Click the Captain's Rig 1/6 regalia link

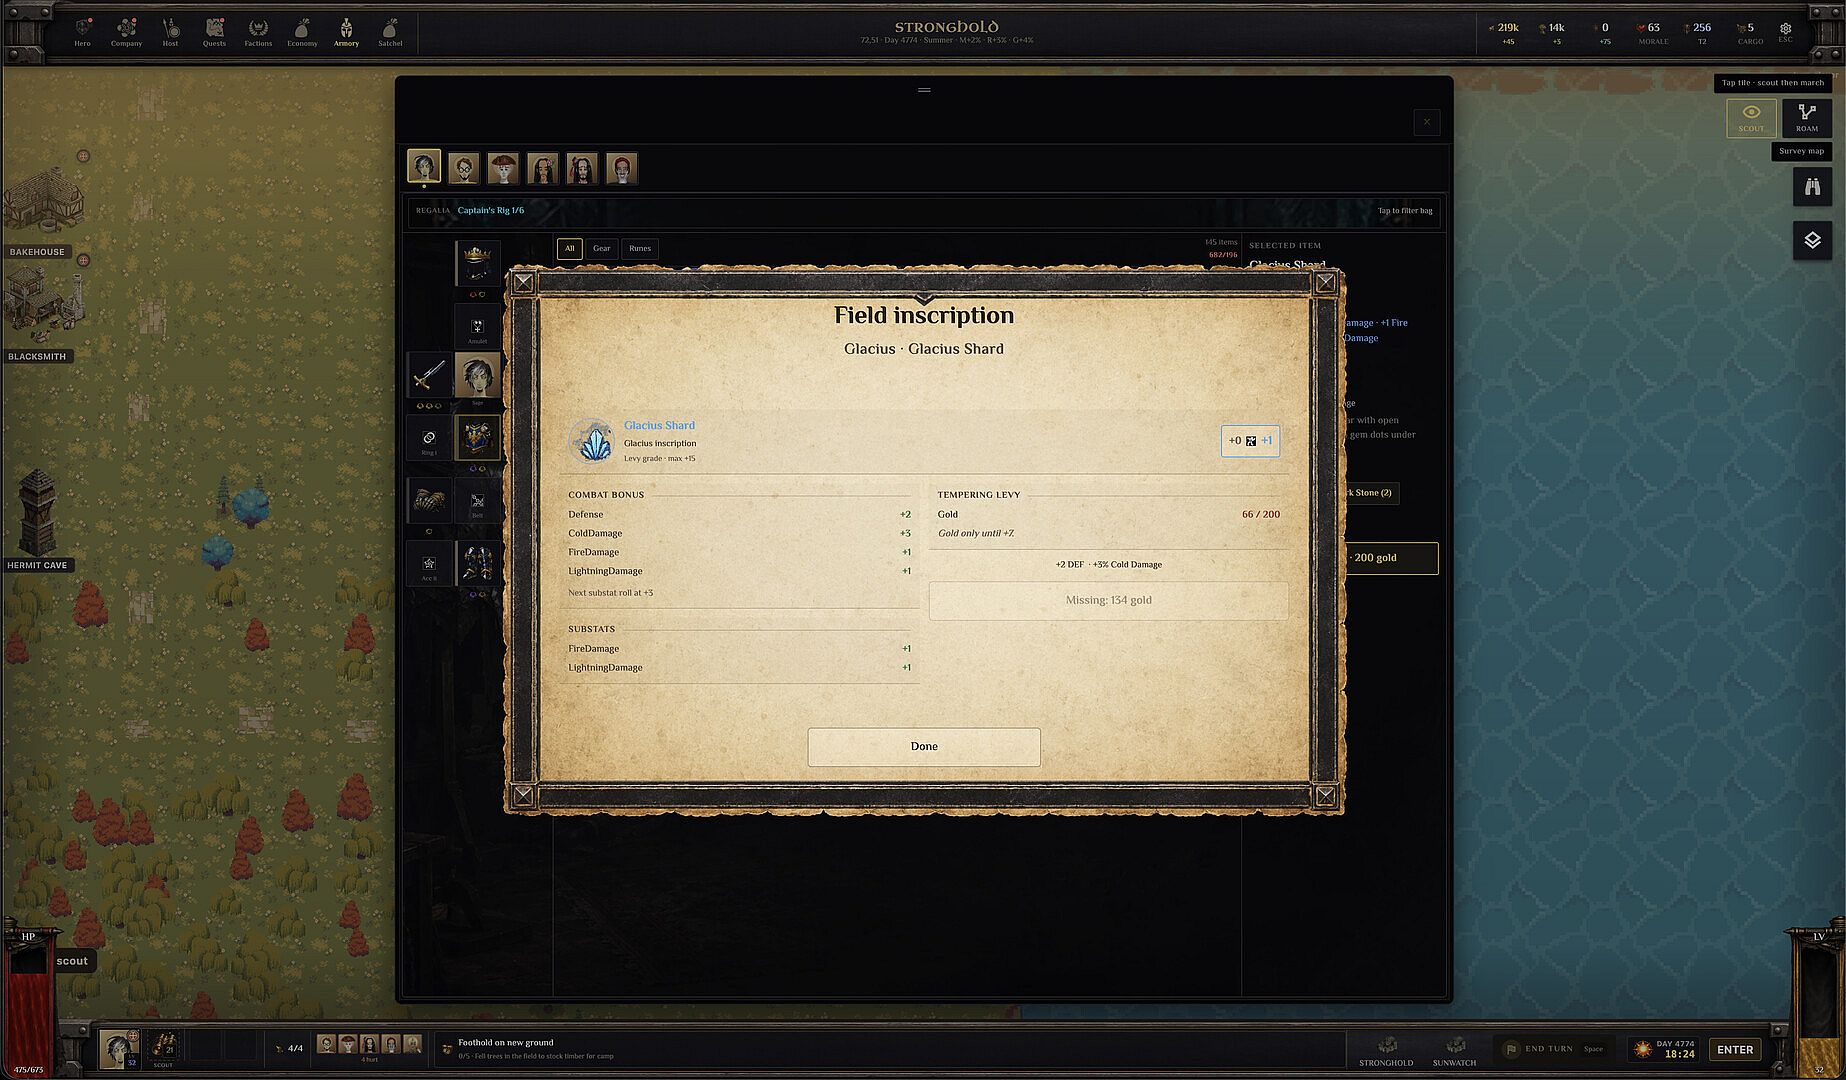pos(491,211)
